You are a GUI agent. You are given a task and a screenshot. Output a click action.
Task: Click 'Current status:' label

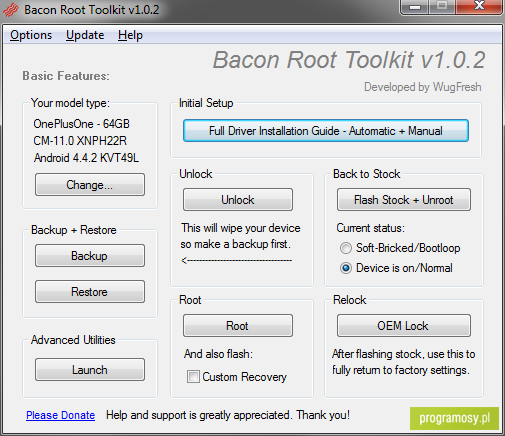coord(370,228)
